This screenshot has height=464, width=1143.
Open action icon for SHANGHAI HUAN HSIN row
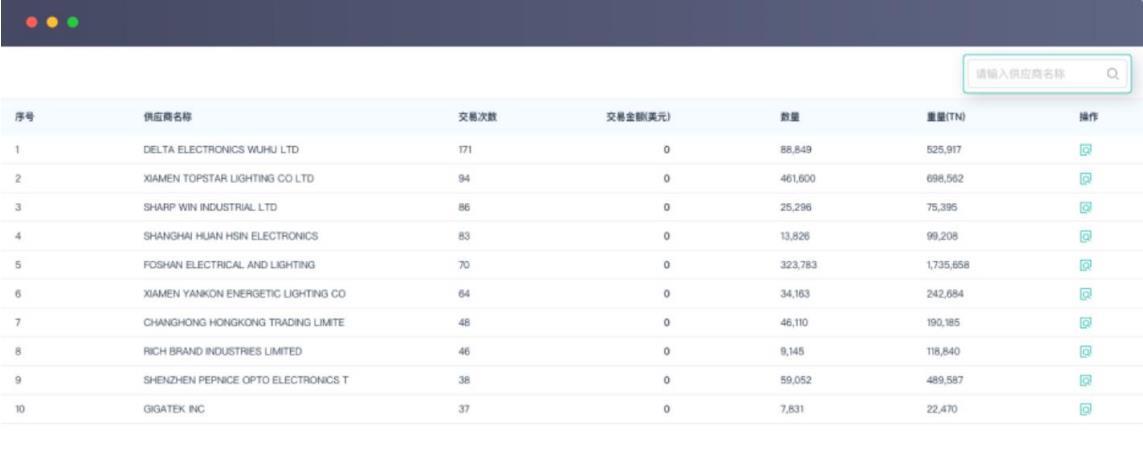[1085, 236]
